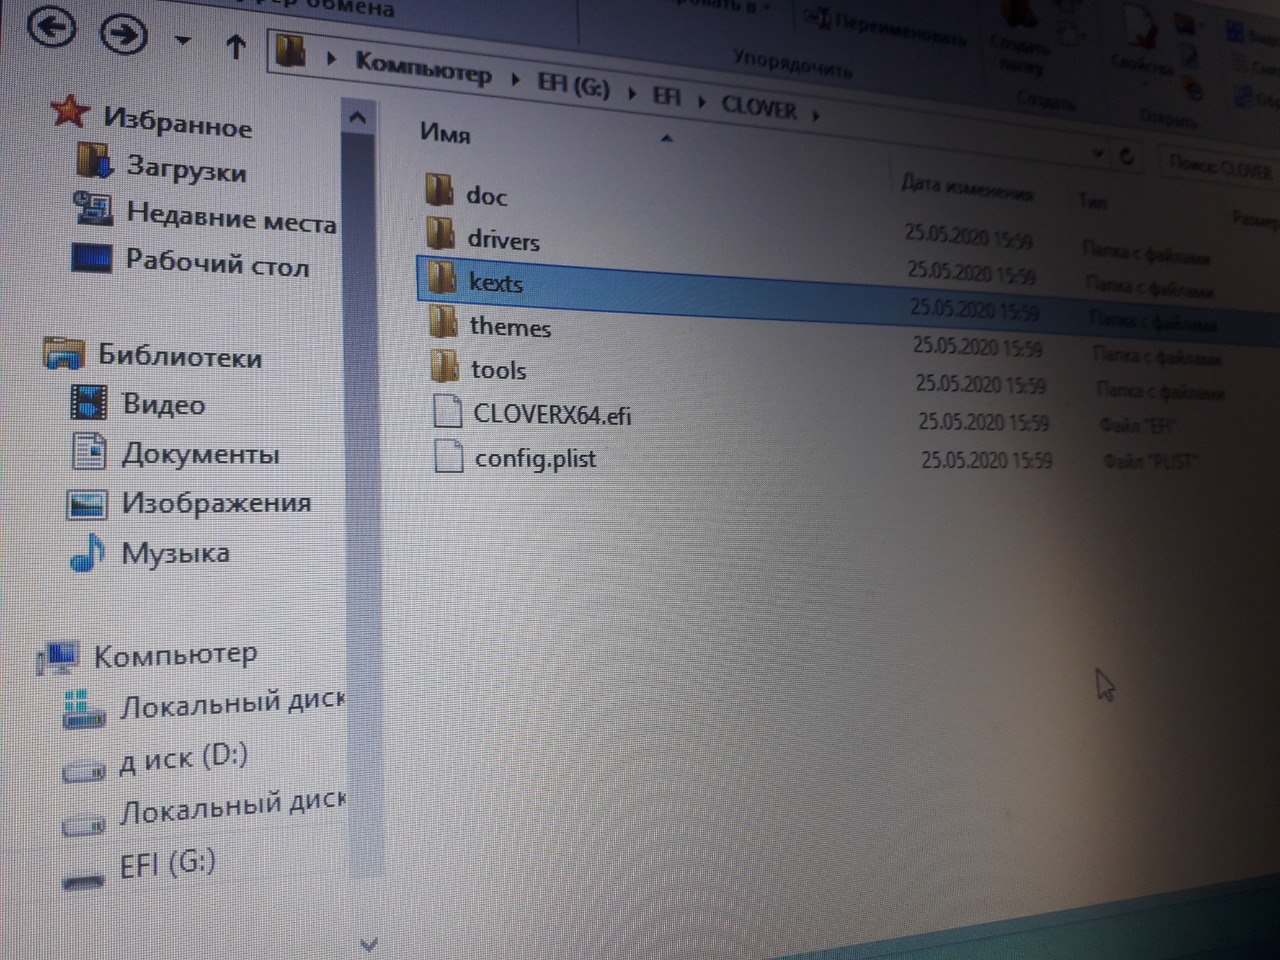The image size is (1280, 960).
Task: Select the config.plist file name
Action: coord(535,459)
